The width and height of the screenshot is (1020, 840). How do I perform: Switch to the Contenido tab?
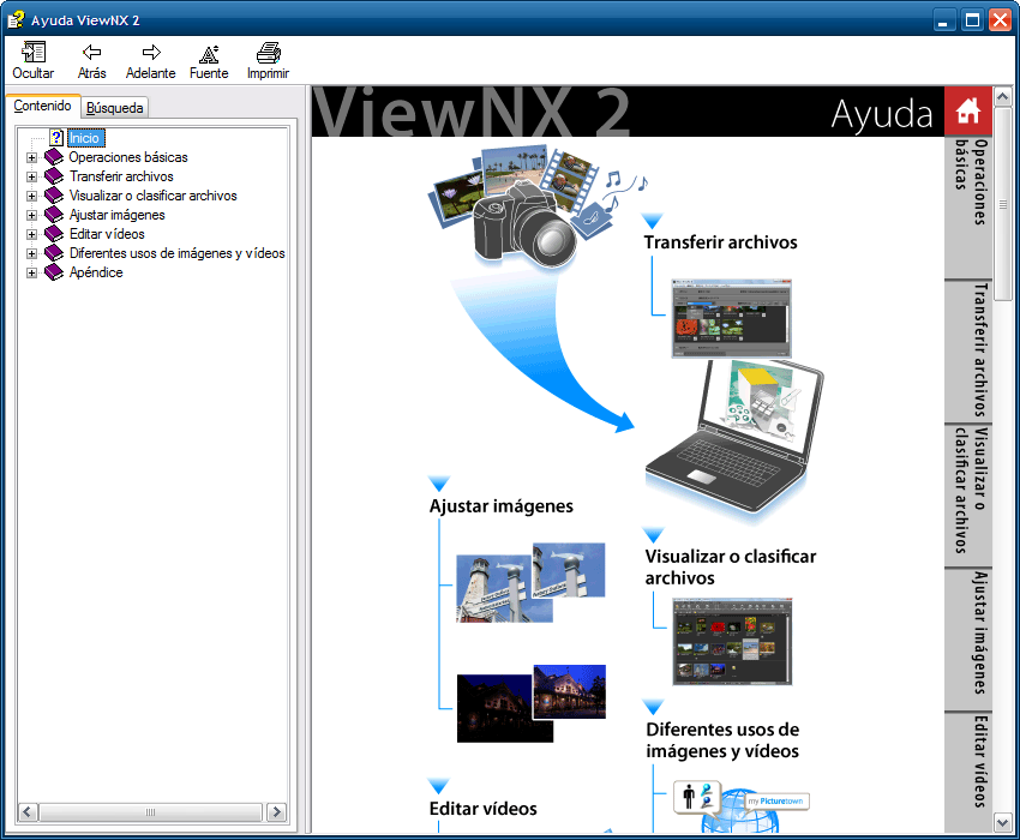[42, 105]
